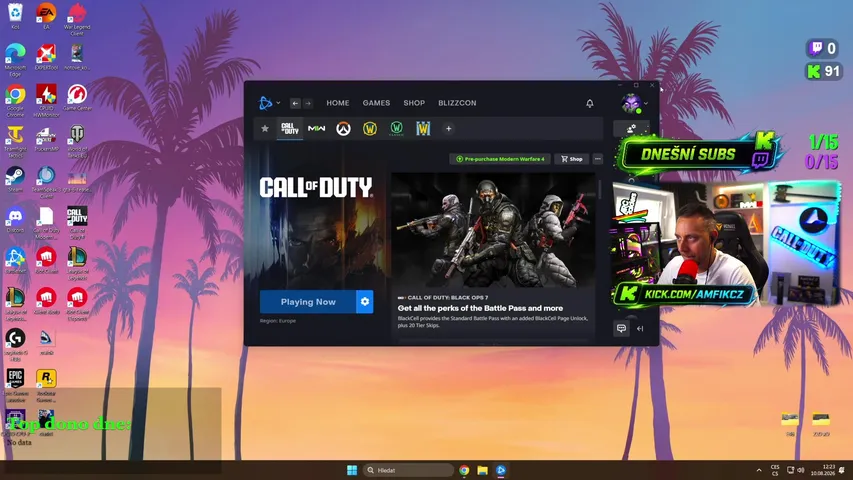Open Teamfight Tactics desktop shortcut
This screenshot has width=853, height=480.
tap(15, 141)
